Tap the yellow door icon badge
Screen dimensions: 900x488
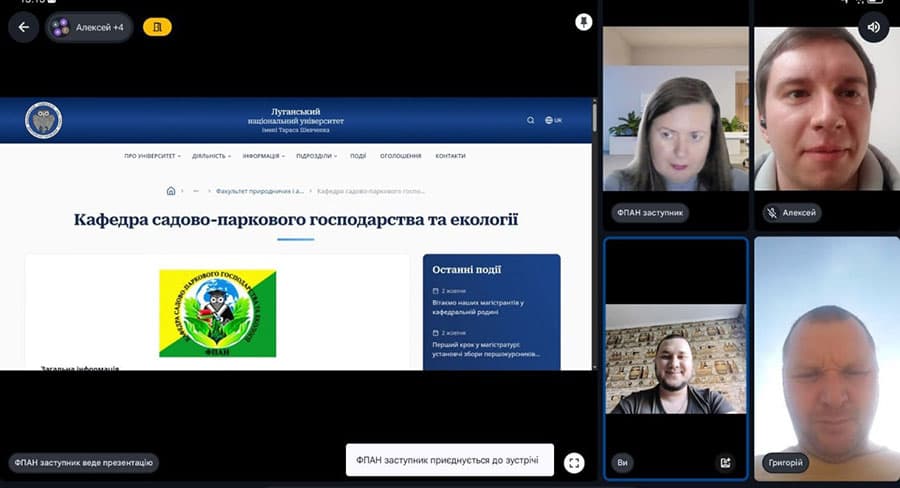[157, 27]
